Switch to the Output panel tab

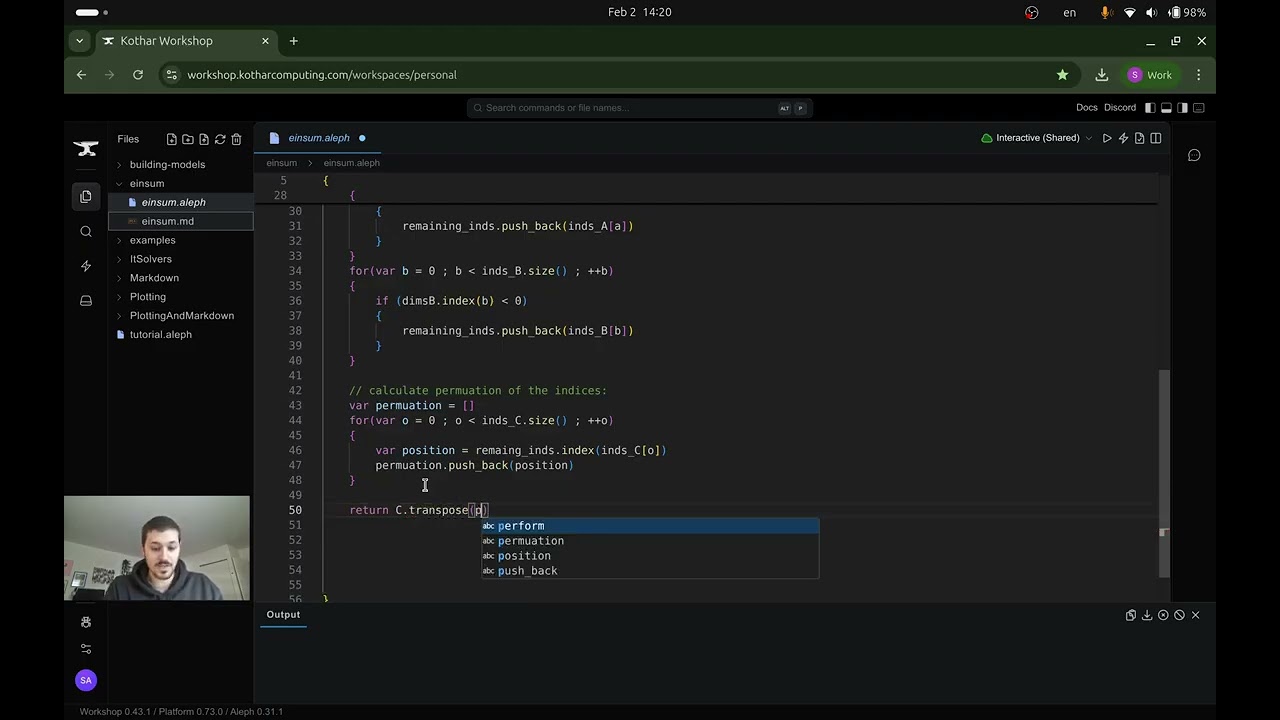point(283,615)
